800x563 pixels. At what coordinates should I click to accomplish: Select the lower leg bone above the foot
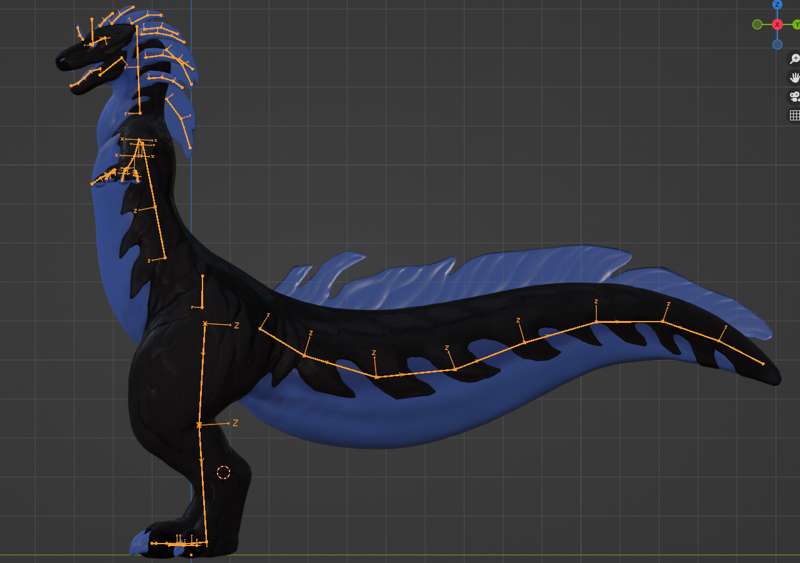tap(203, 484)
